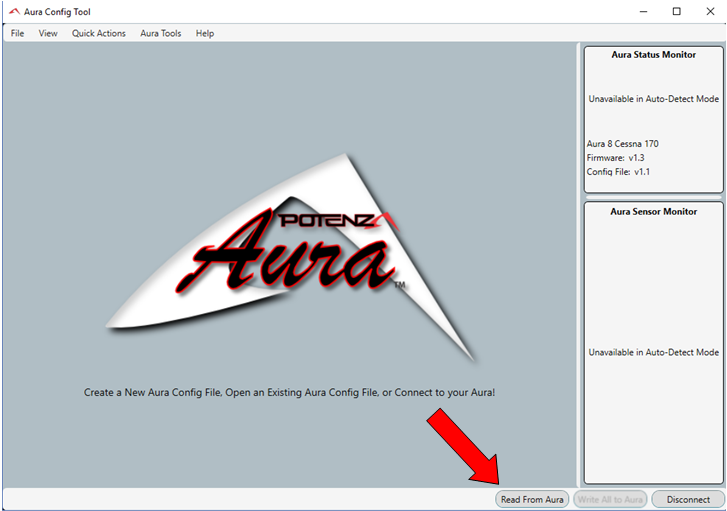Click the Firmware v1.3 text

point(618,158)
